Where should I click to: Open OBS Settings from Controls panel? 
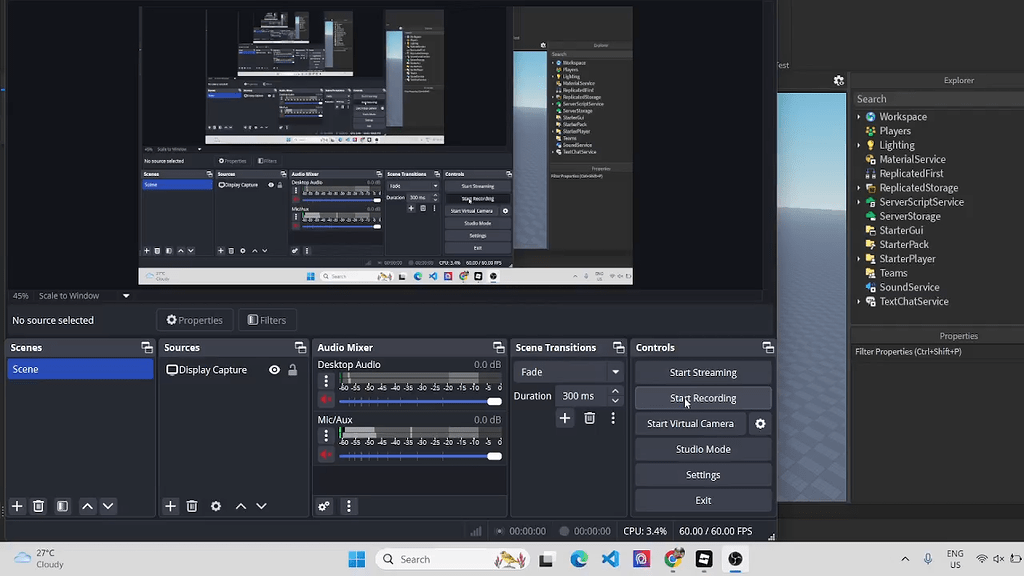703,474
